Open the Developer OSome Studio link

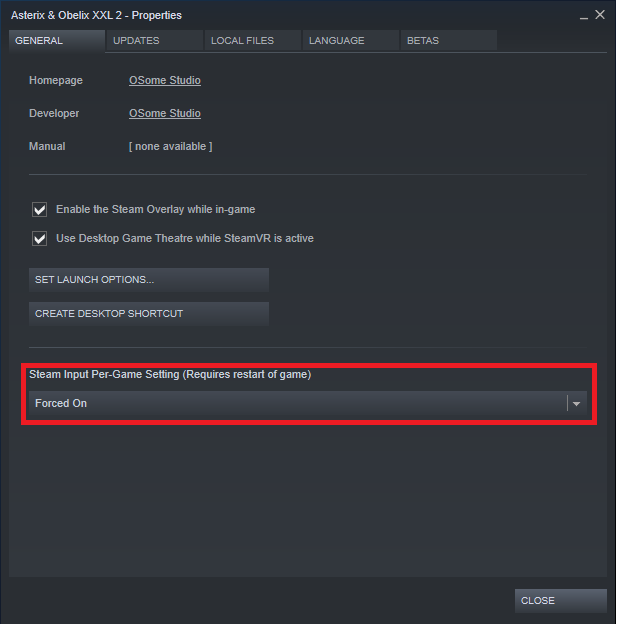(x=165, y=113)
